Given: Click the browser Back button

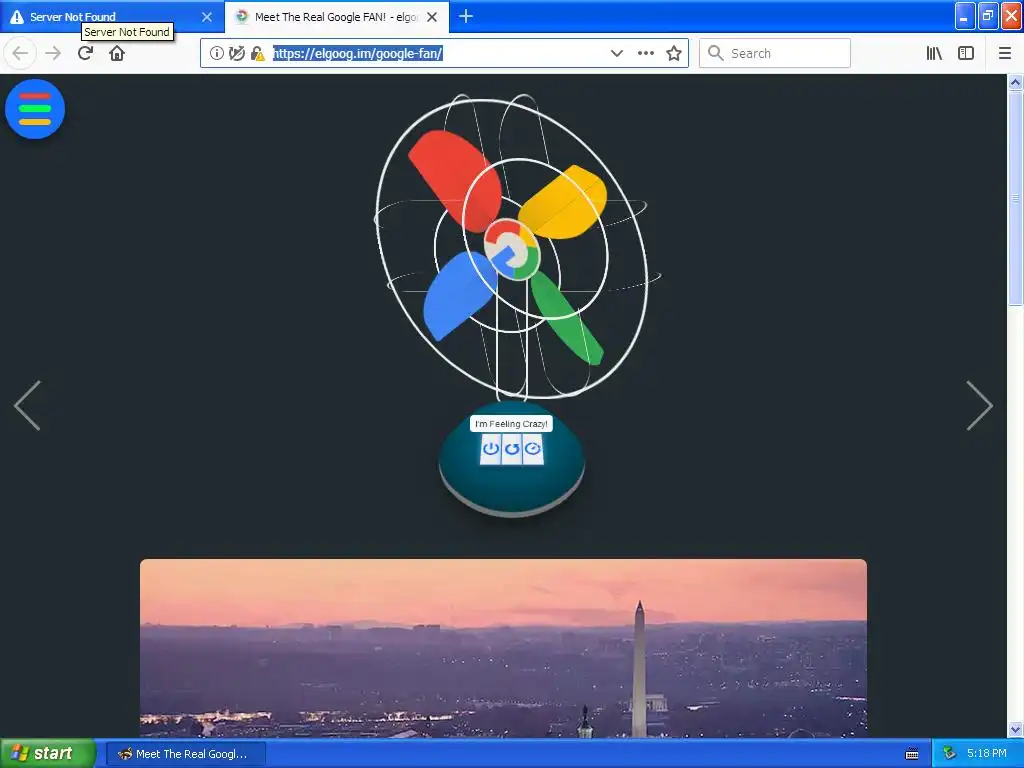Looking at the screenshot, I should click(20, 53).
